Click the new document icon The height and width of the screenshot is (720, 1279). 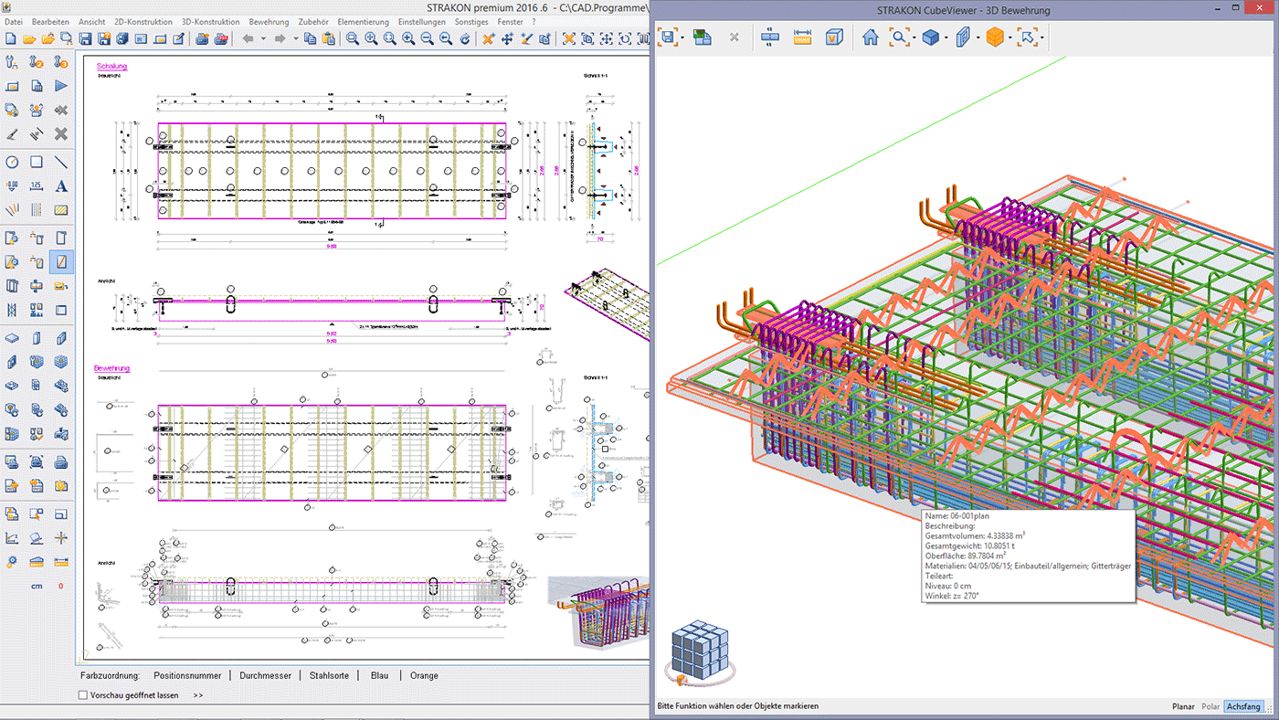coord(11,39)
